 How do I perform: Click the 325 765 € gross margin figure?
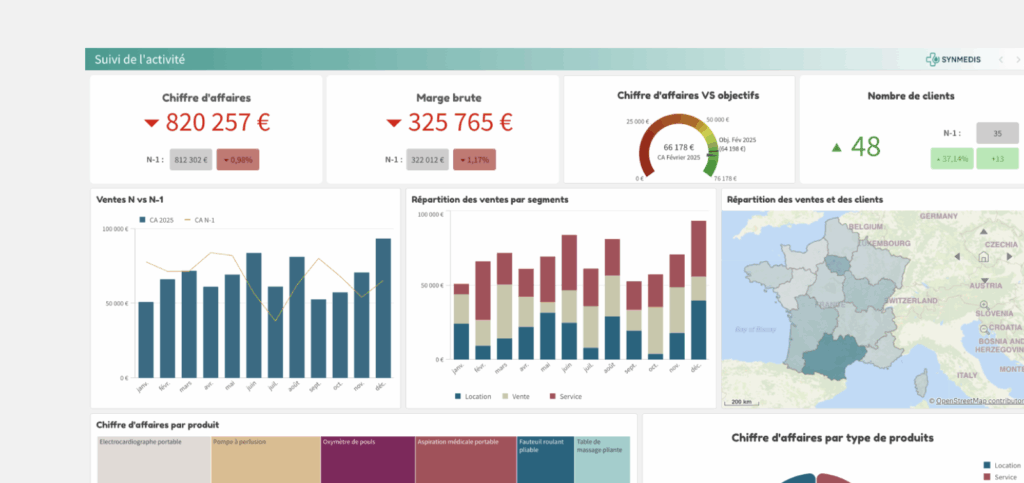coord(460,122)
